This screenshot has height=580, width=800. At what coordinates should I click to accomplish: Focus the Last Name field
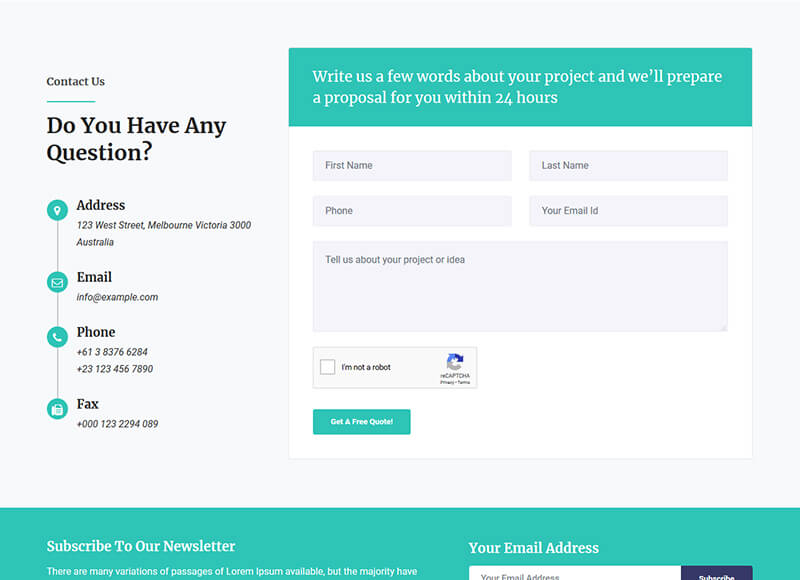pos(628,166)
